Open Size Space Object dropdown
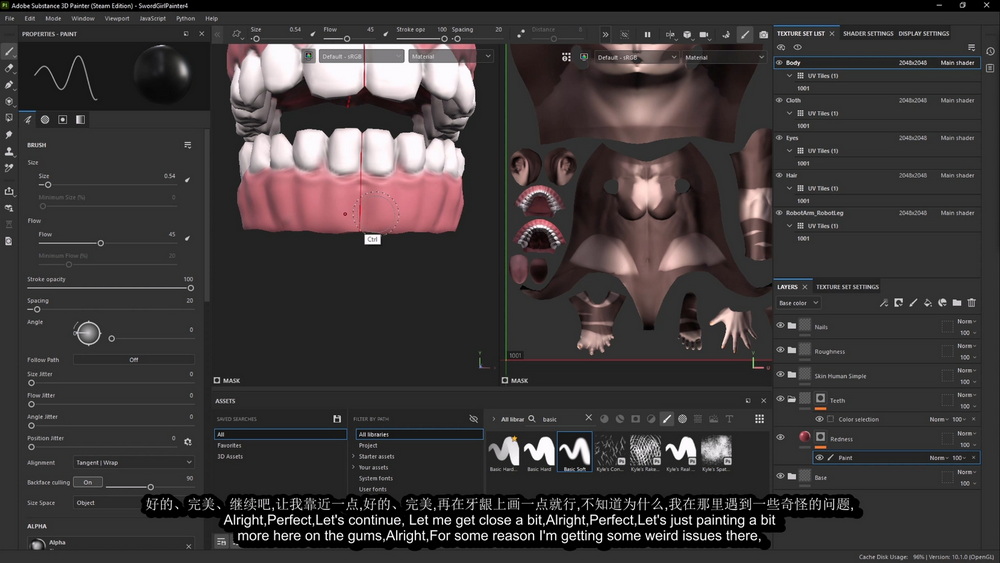Image resolution: width=1000 pixels, height=563 pixels. tap(133, 502)
